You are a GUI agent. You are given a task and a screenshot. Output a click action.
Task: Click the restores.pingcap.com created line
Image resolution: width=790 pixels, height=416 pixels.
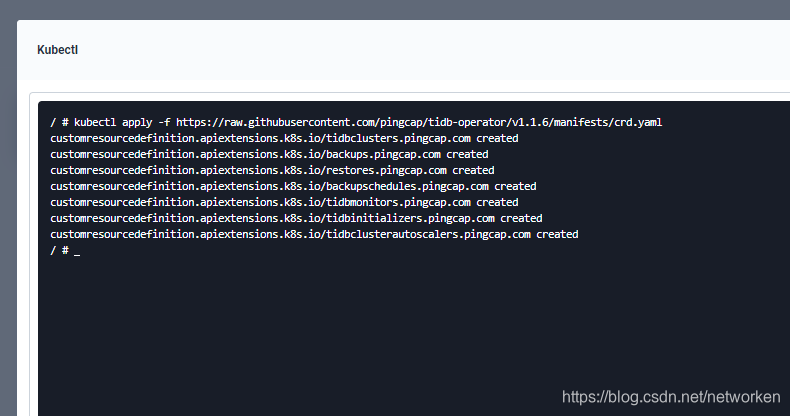[272, 170]
